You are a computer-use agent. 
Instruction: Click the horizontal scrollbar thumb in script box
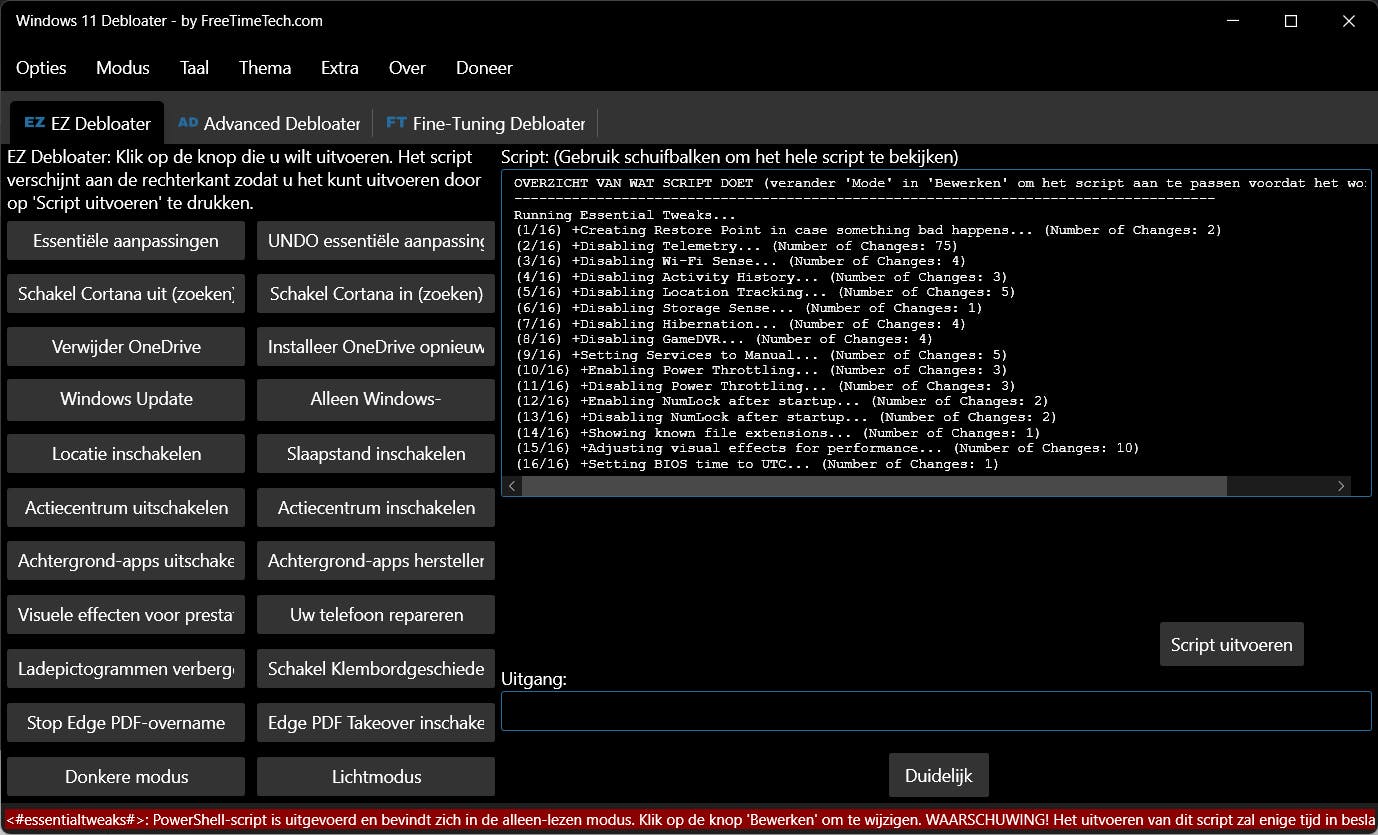(x=874, y=486)
